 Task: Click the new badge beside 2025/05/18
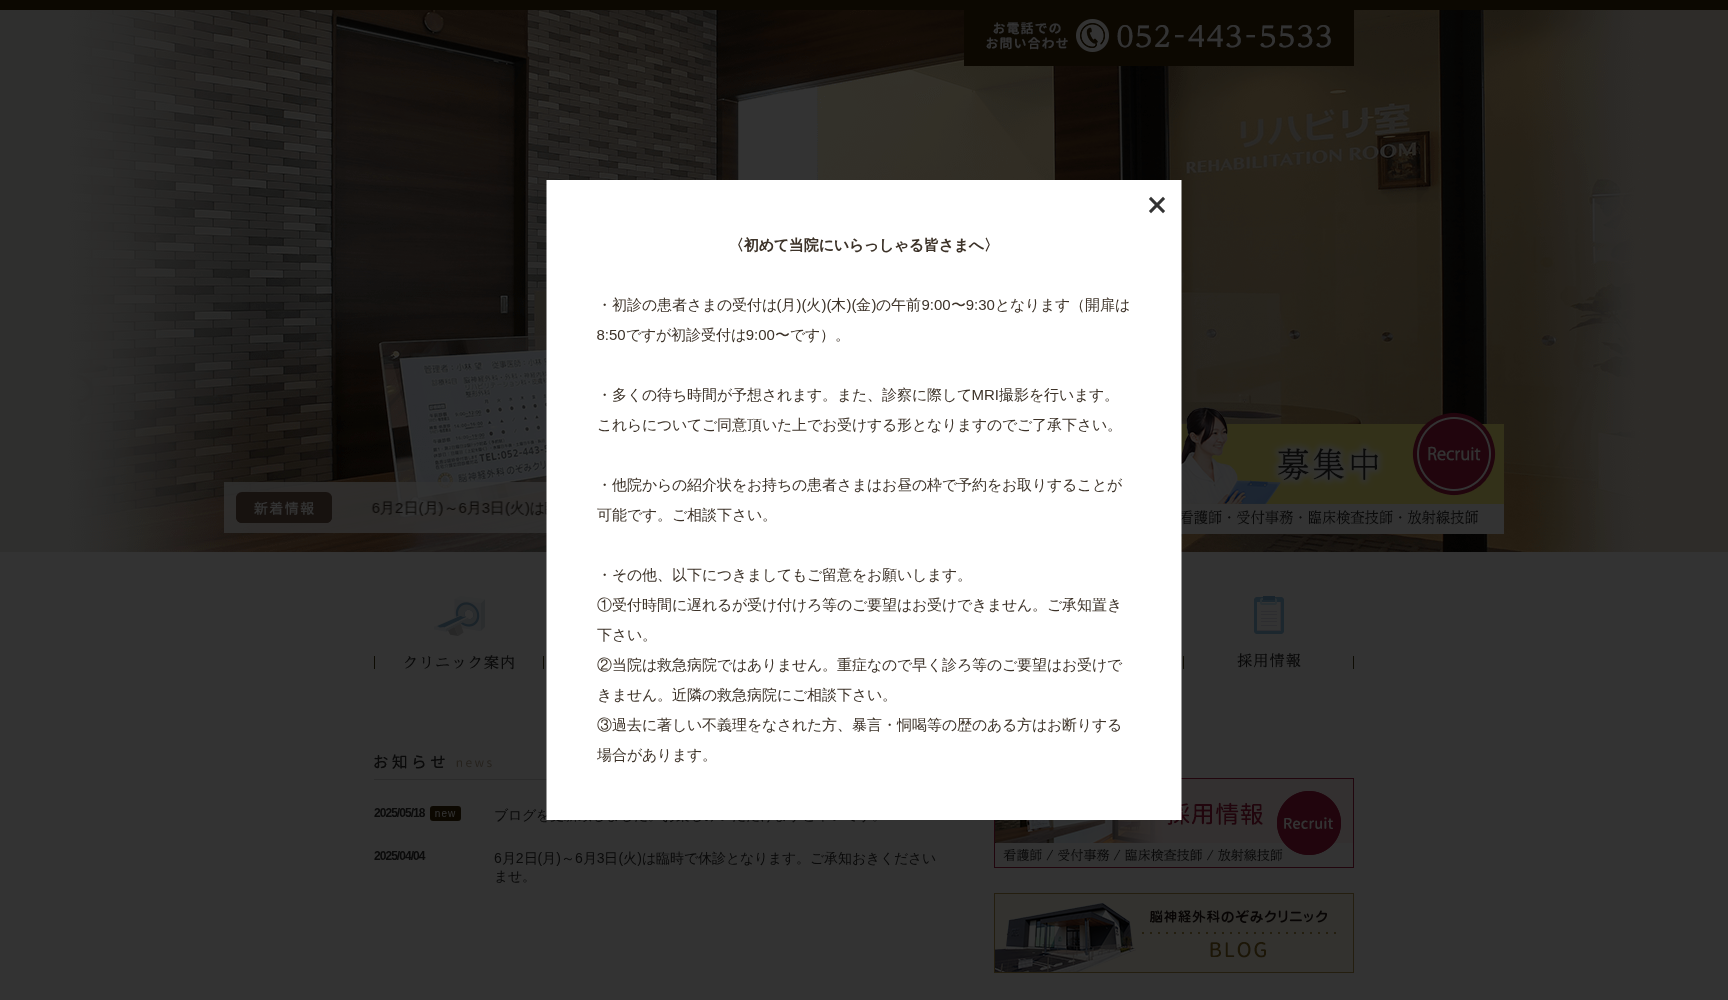pos(446,814)
